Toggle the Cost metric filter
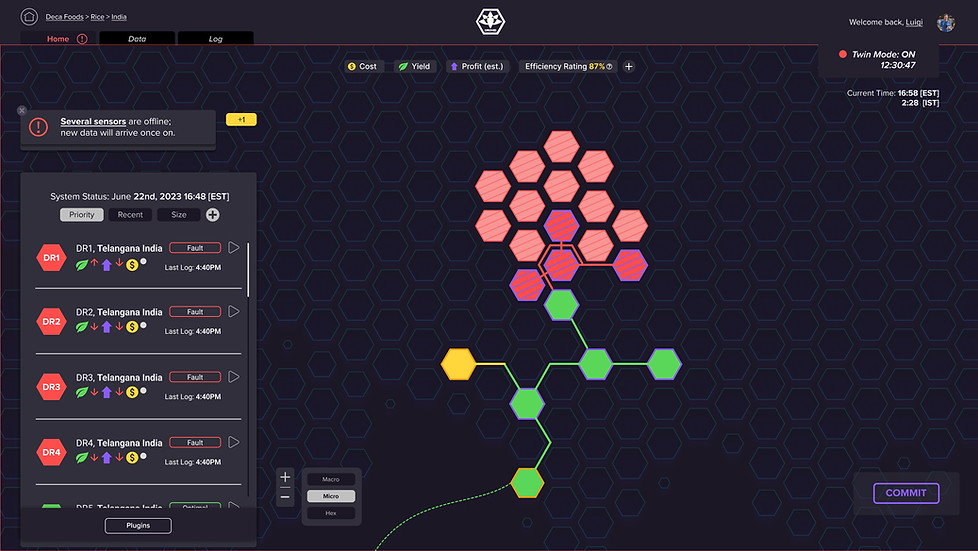 point(362,66)
